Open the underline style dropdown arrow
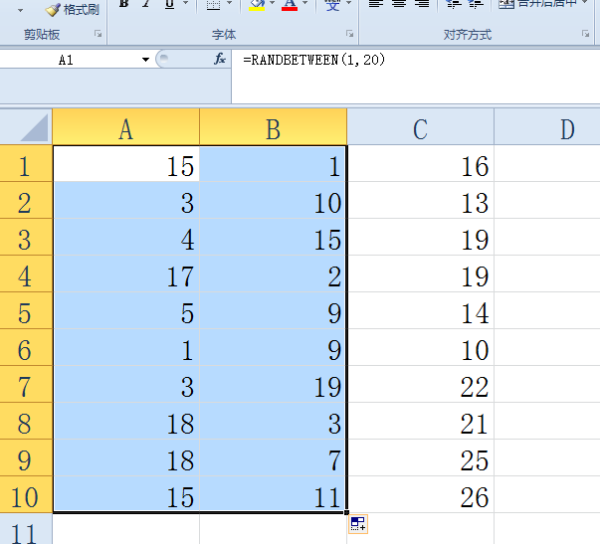 pyautogui.click(x=186, y=5)
